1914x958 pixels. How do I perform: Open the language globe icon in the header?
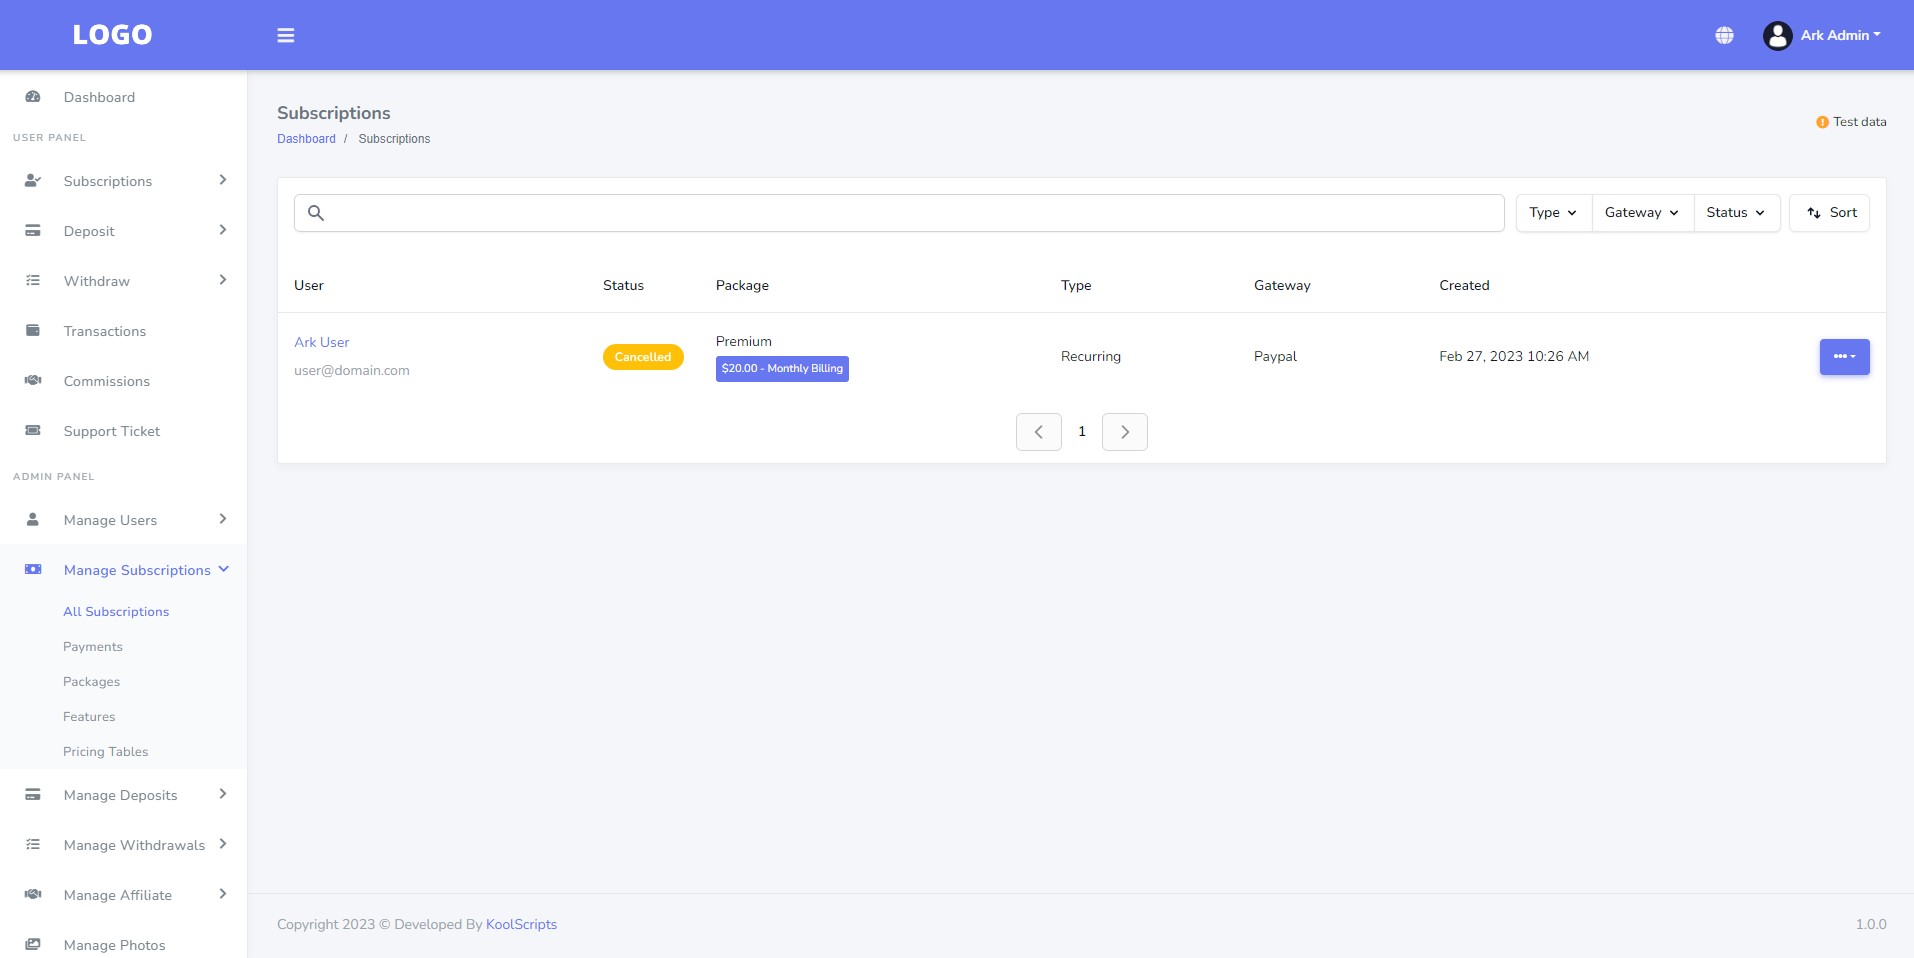tap(1724, 34)
